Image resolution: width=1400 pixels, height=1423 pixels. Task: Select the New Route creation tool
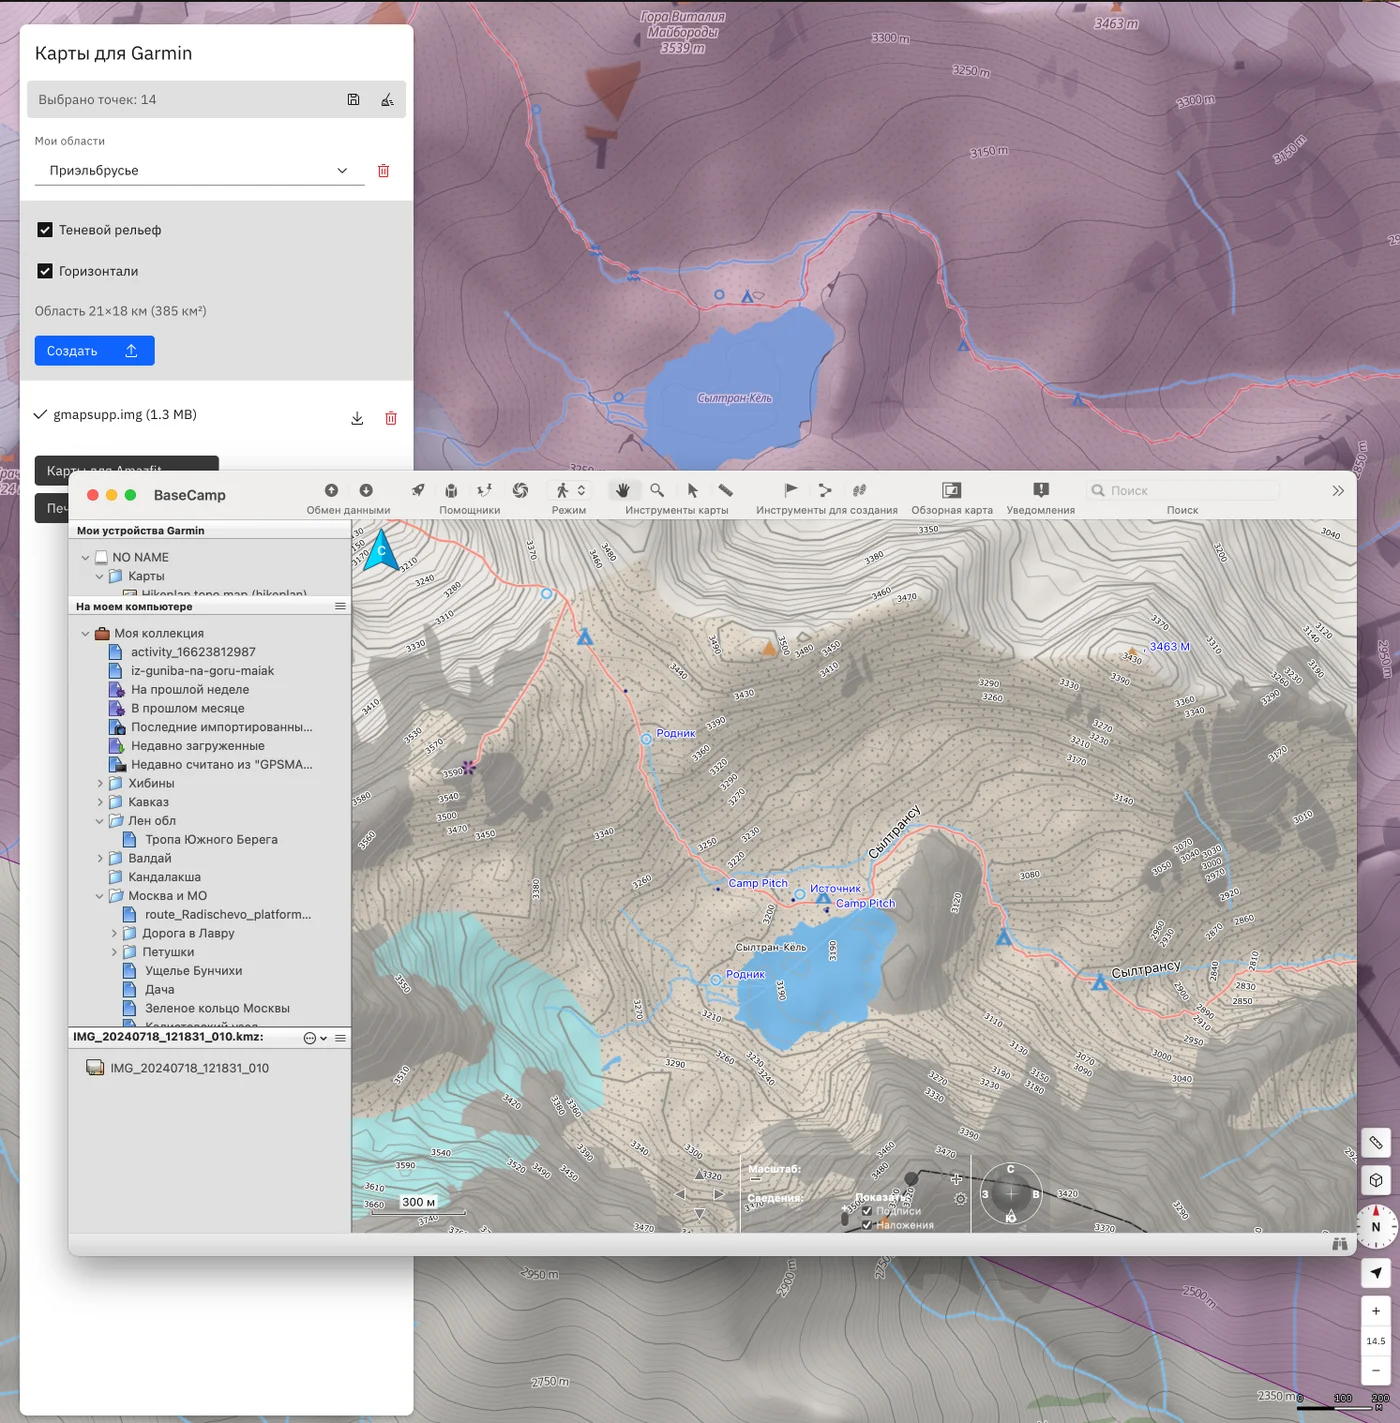pyautogui.click(x=825, y=490)
